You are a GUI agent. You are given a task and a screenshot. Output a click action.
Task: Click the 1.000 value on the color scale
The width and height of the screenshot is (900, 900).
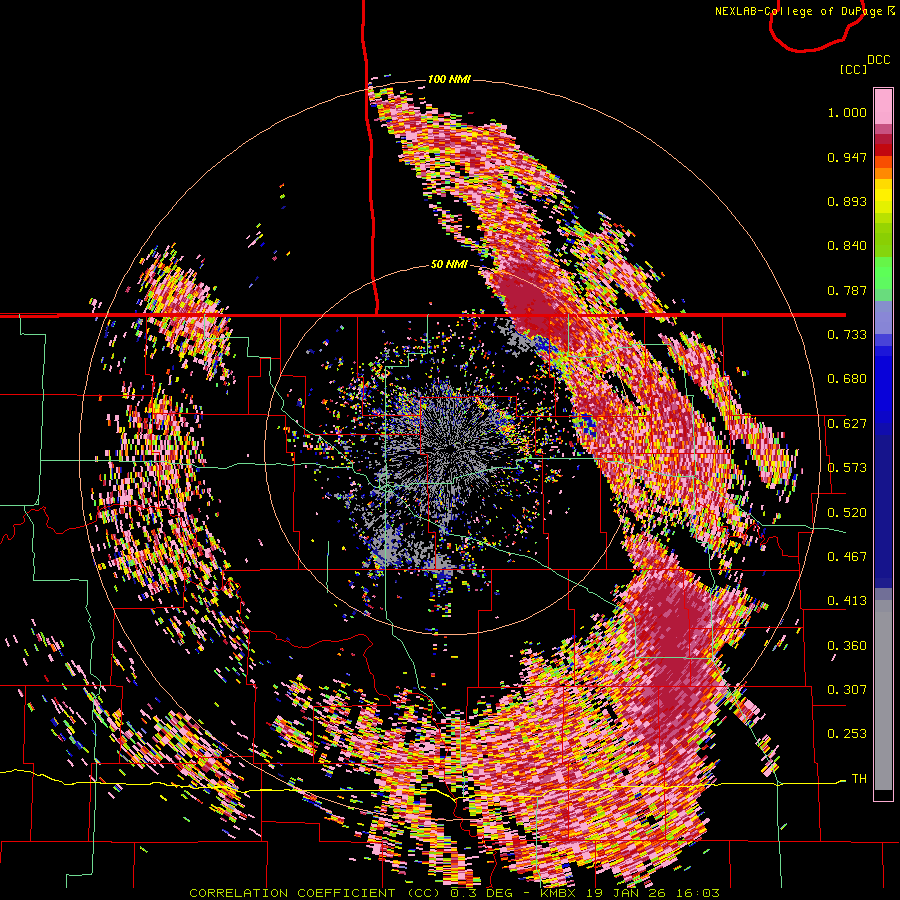[x=847, y=112]
